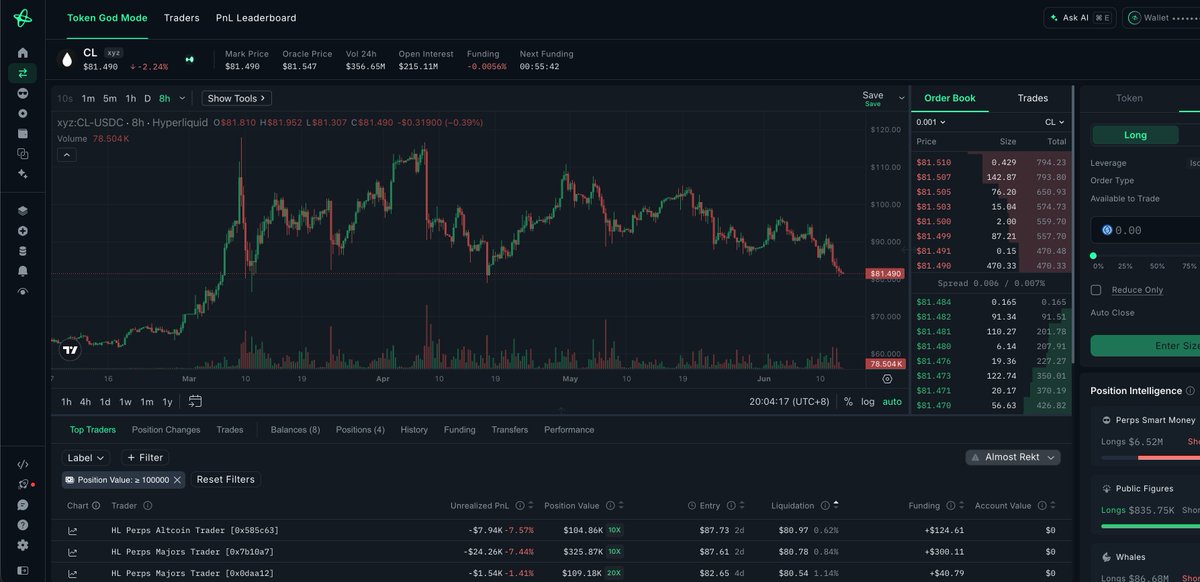
Task: Open the Trades tab beside Order Book
Action: pos(1032,98)
